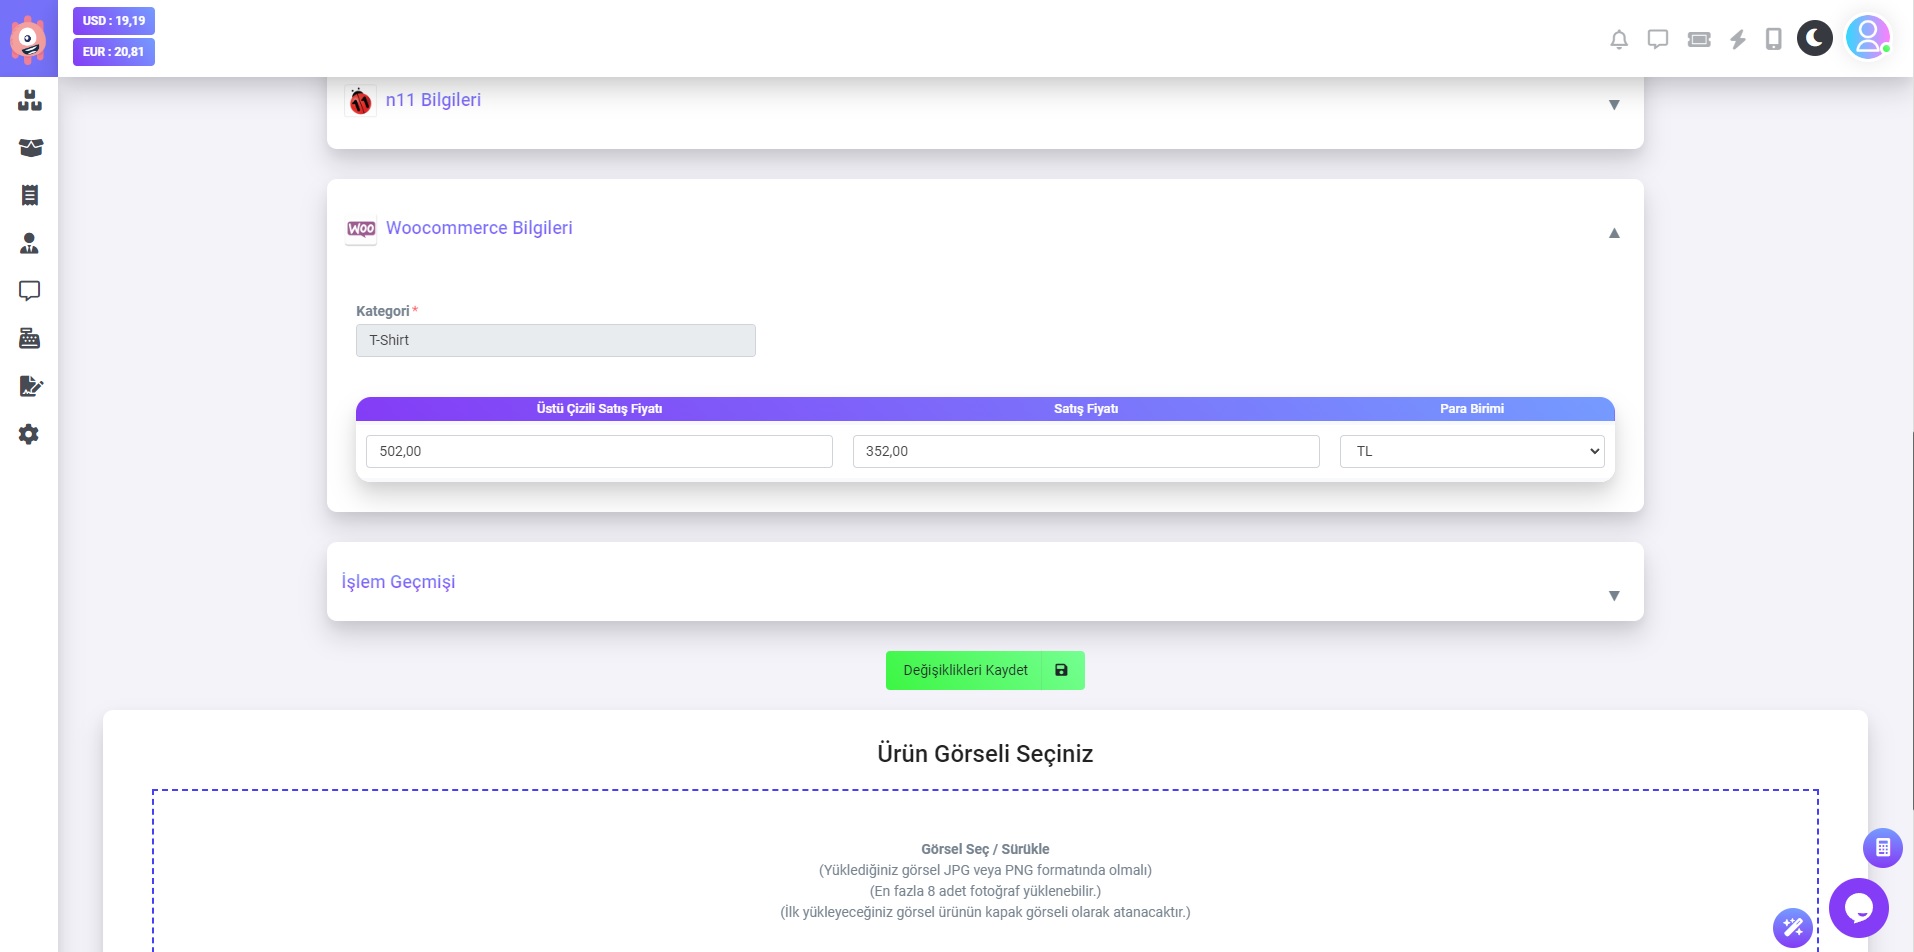
Task: Click the floating calculator icon
Action: (x=1882, y=848)
